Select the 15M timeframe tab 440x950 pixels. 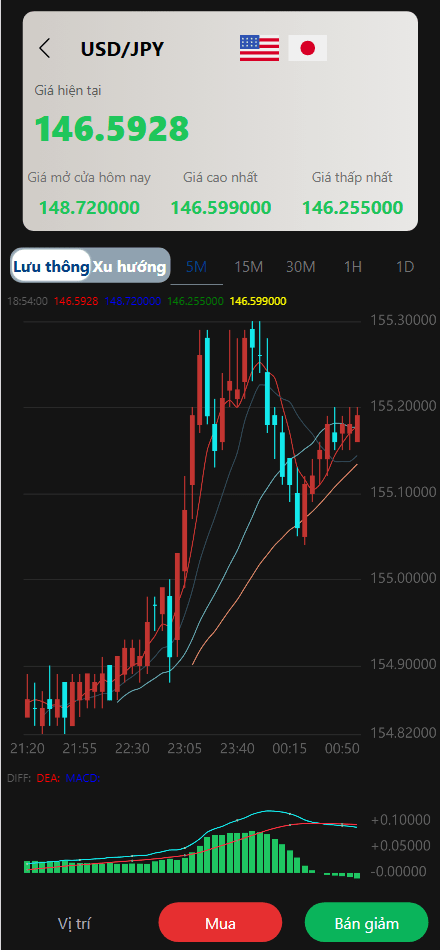[x=248, y=267]
